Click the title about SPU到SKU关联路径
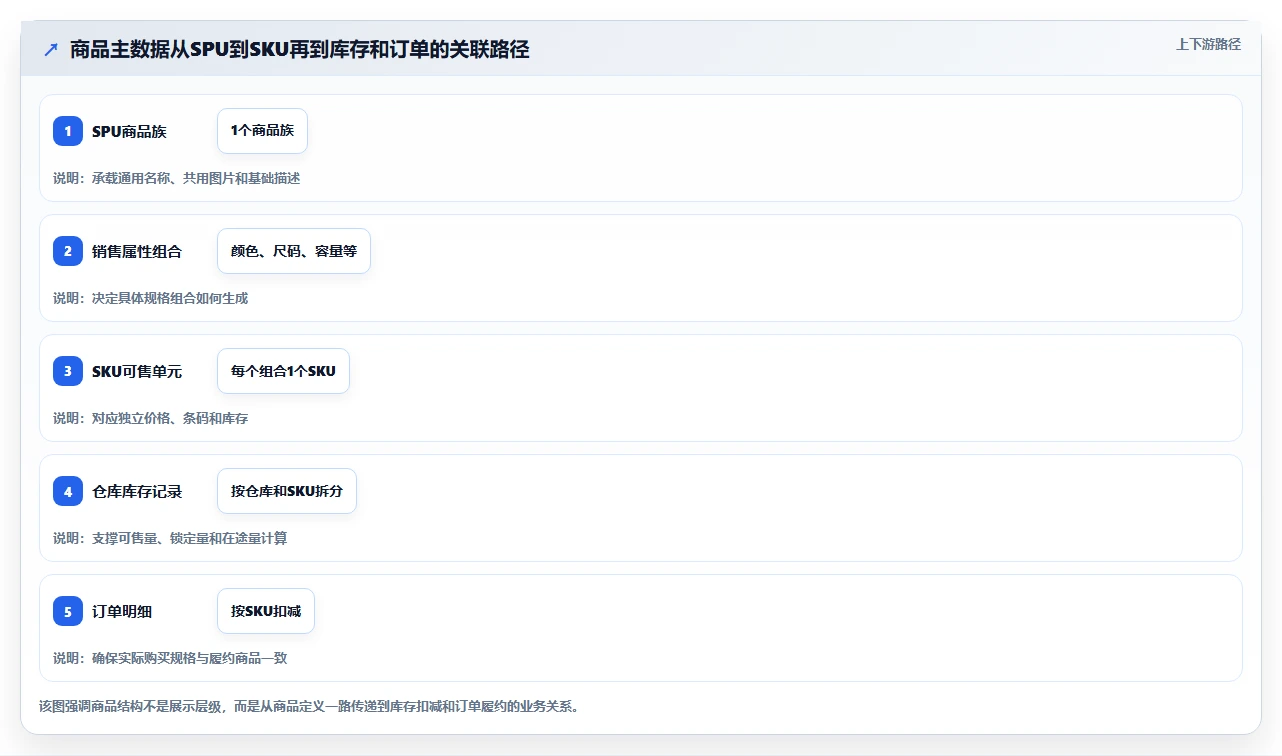The image size is (1282, 756). pos(300,49)
